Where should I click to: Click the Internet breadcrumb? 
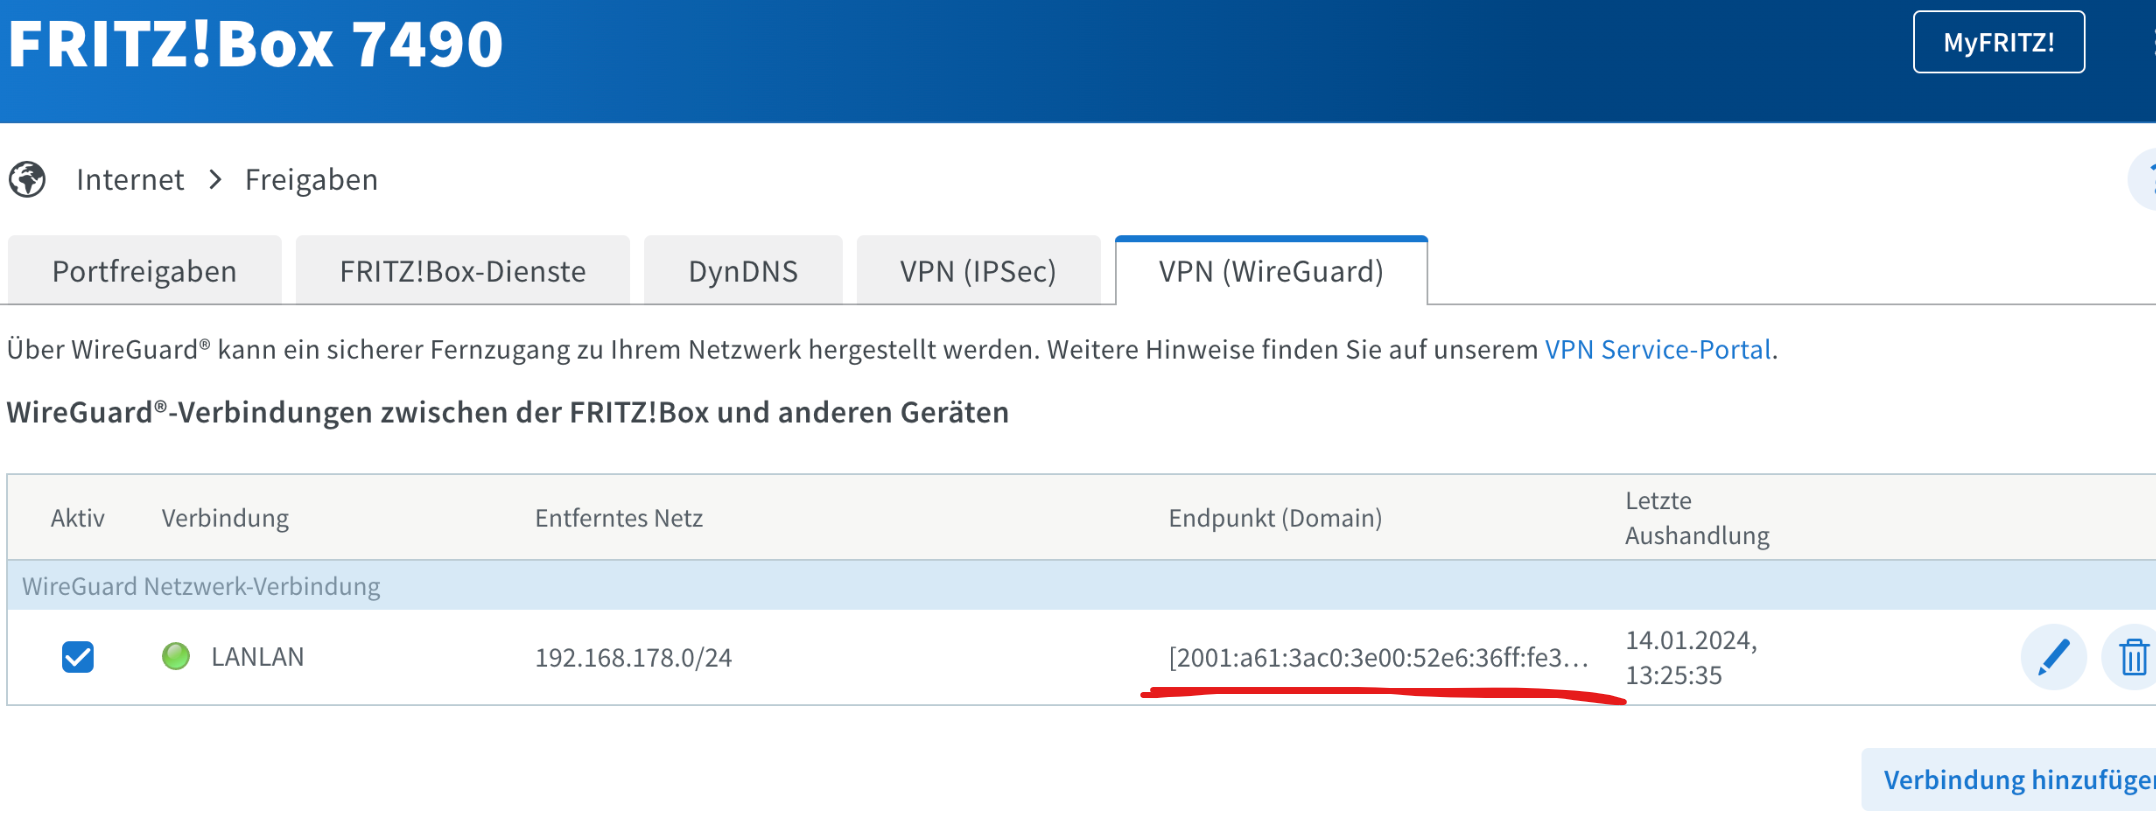tap(130, 180)
